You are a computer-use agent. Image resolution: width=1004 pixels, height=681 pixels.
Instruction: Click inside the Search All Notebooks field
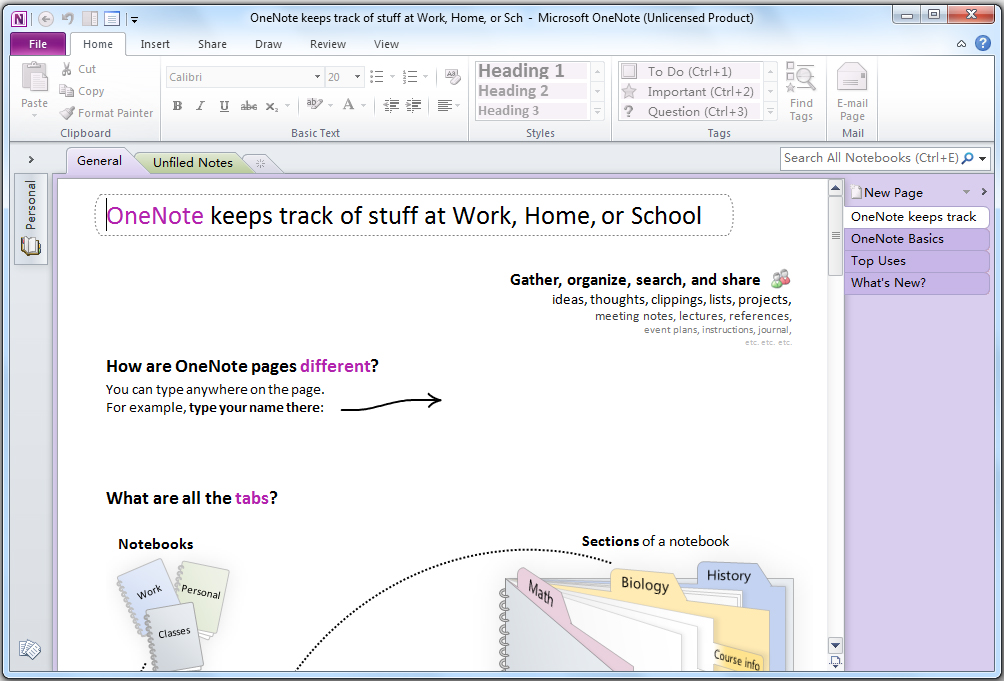click(x=870, y=157)
